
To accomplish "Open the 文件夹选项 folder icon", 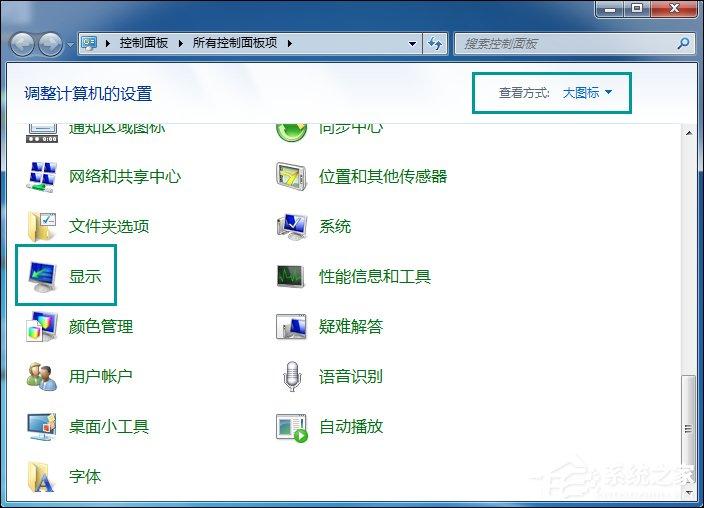I will click(x=42, y=226).
